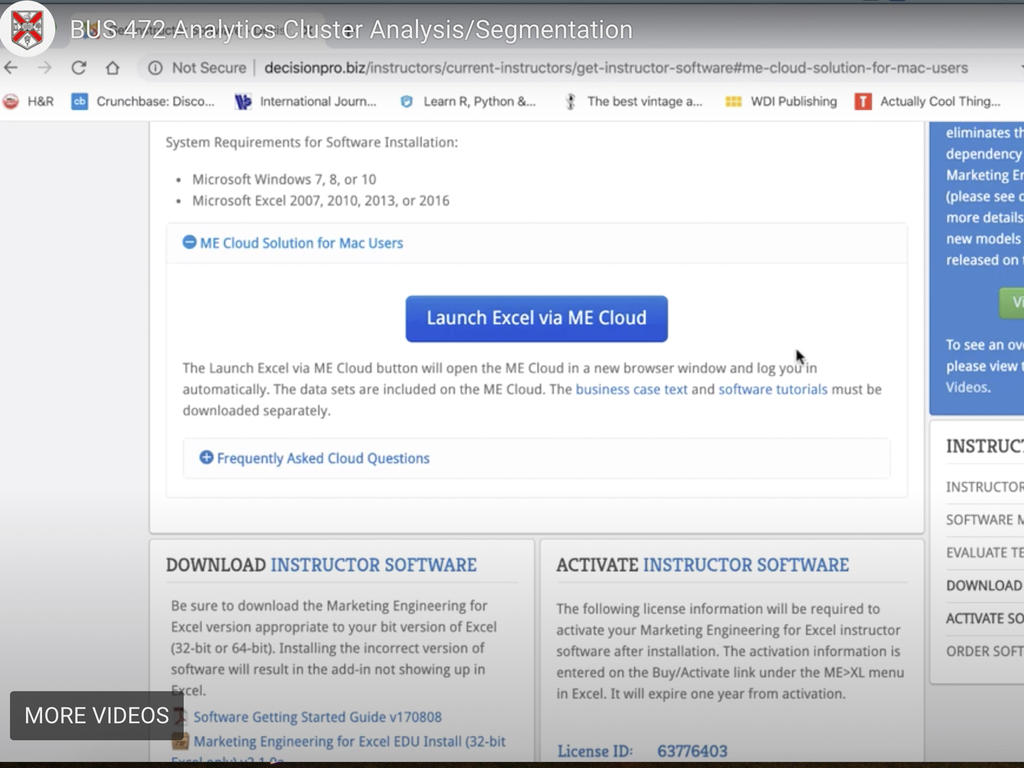
Task: Click the video channel logo avatar
Action: (x=27, y=29)
